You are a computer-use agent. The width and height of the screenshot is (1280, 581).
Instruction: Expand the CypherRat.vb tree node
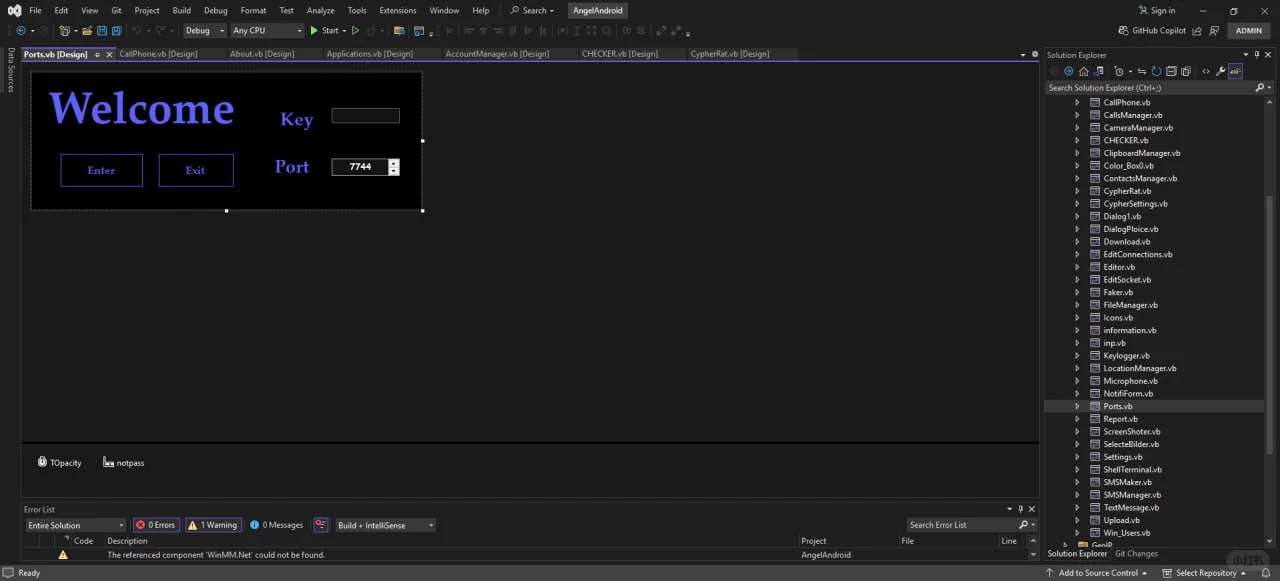click(1077, 191)
